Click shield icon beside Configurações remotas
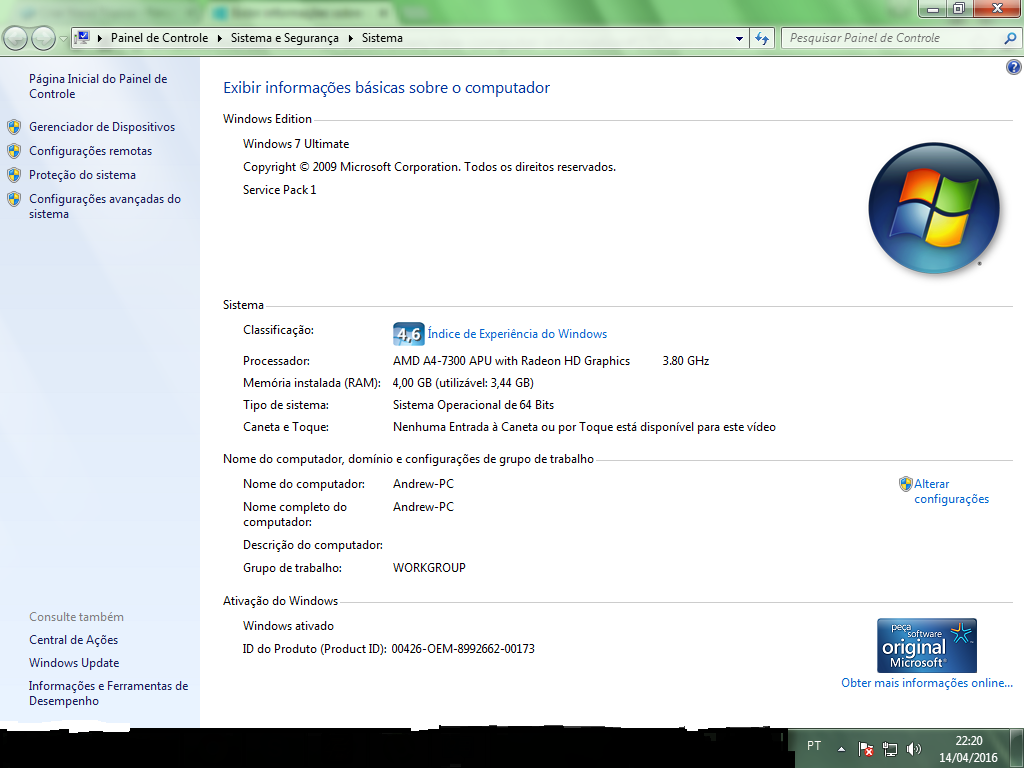The height and width of the screenshot is (768, 1024). point(14,151)
